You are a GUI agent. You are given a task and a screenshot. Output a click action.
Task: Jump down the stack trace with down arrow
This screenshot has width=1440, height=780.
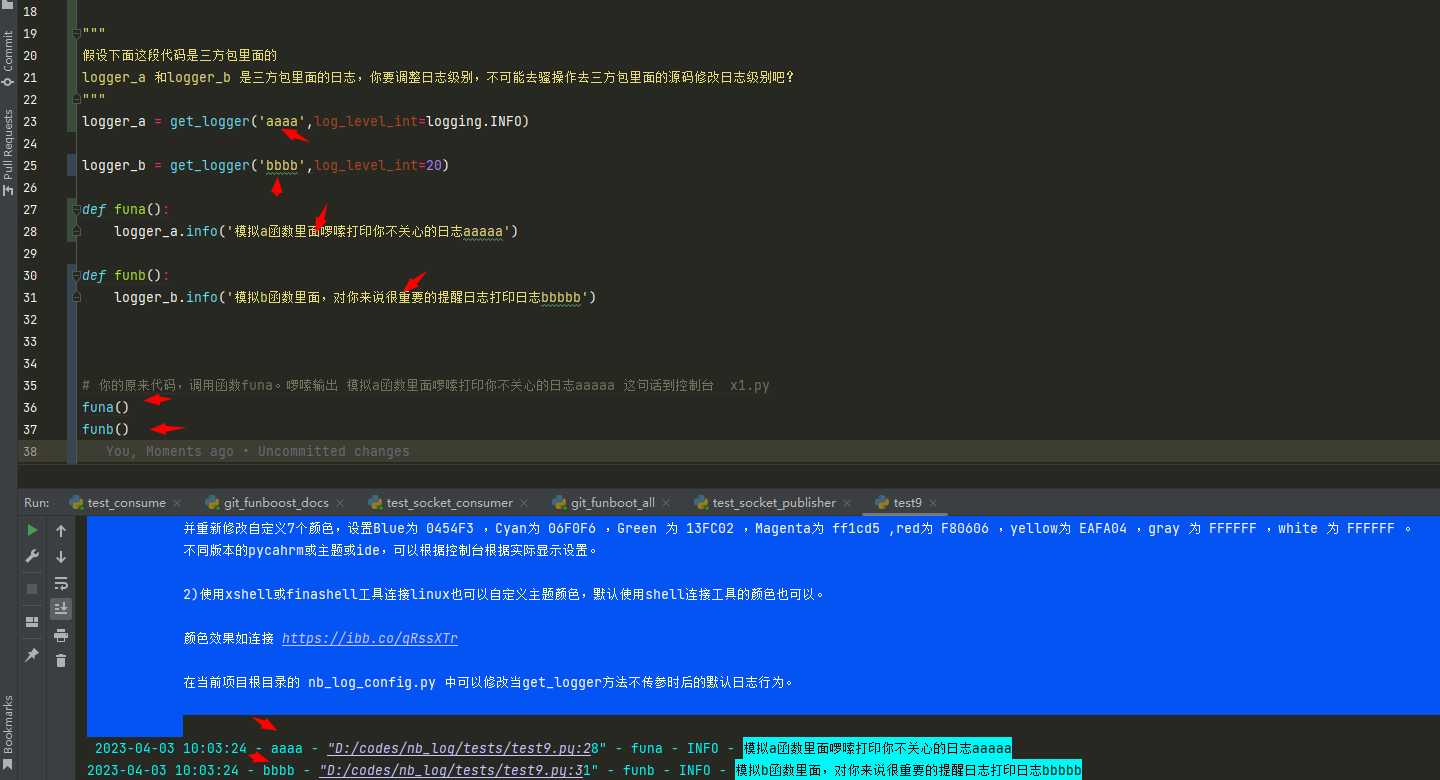coord(61,556)
